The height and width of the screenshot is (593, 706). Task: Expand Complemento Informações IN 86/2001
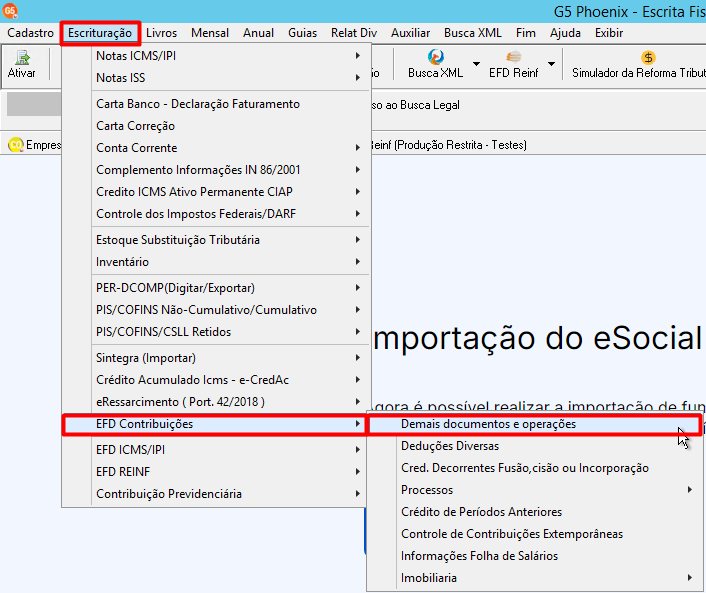coord(216,170)
